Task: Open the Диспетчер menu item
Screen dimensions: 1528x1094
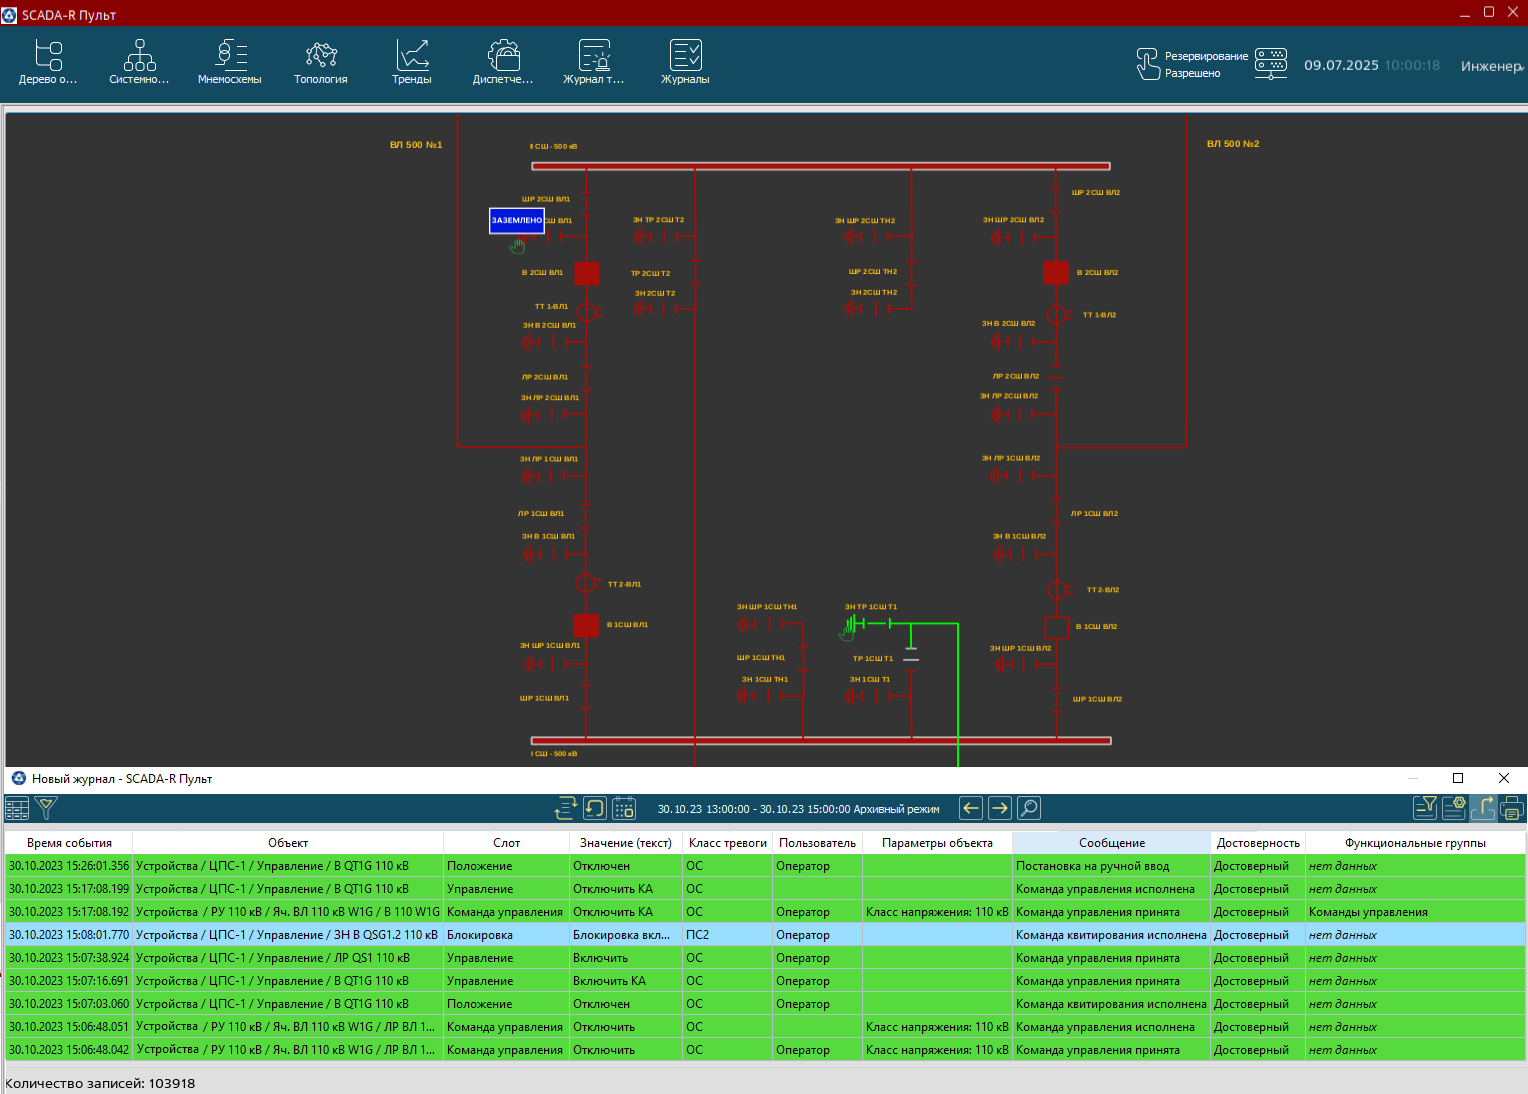Action: tap(503, 62)
